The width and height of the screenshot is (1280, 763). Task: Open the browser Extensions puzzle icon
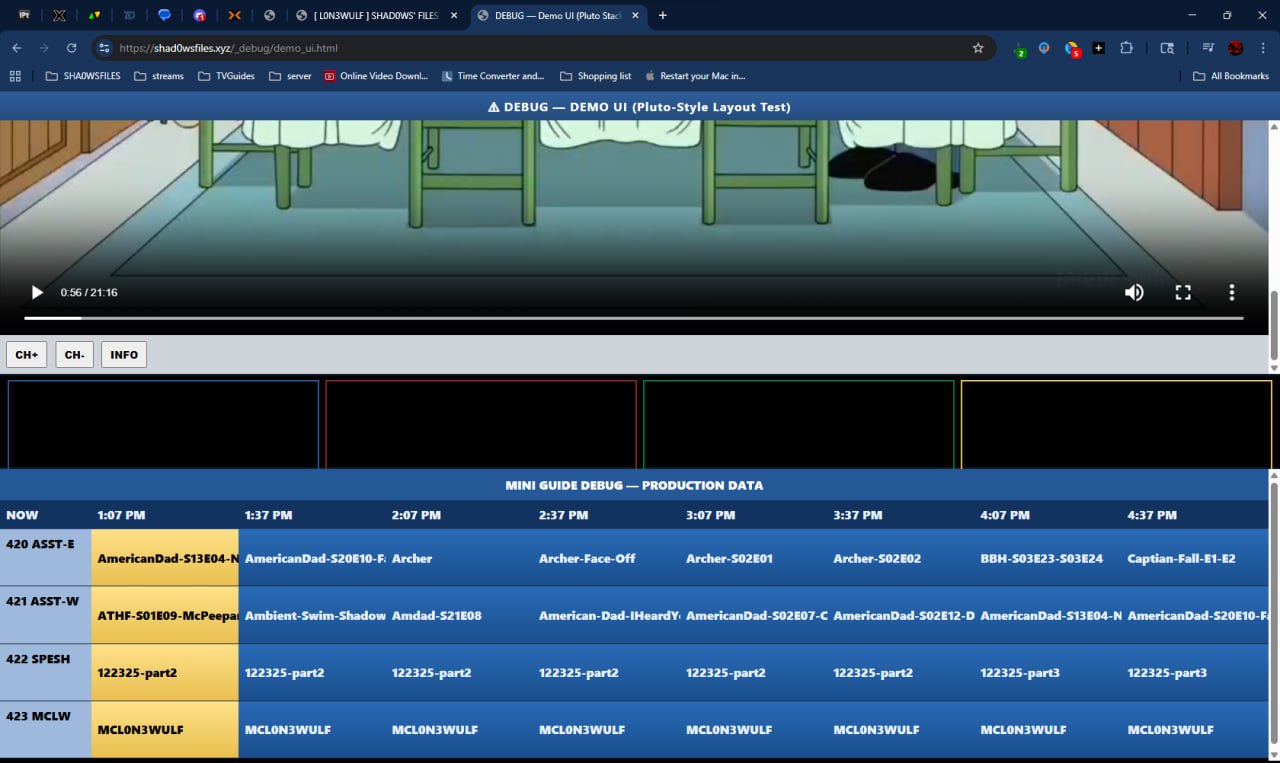click(1126, 48)
